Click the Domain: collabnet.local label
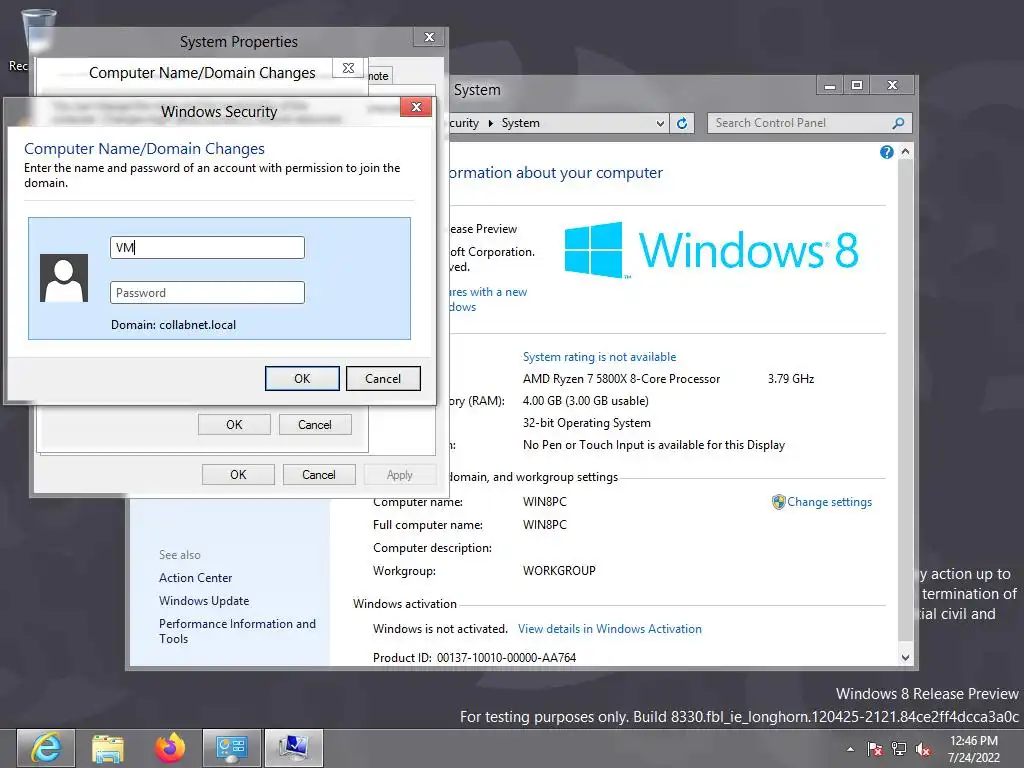Image resolution: width=1024 pixels, height=768 pixels. coord(173,325)
